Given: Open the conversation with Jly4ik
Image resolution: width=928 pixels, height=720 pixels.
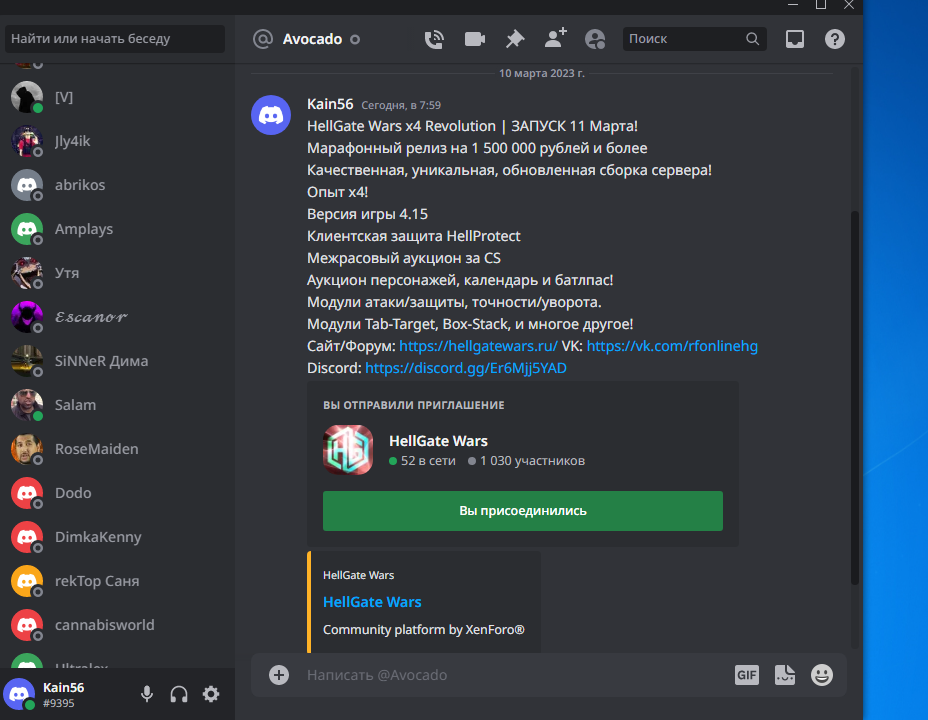Looking at the screenshot, I should pos(117,141).
